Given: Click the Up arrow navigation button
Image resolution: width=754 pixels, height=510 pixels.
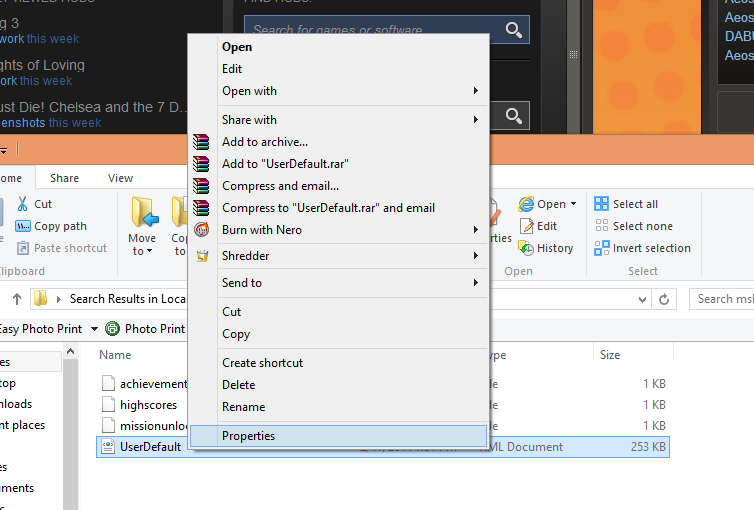Looking at the screenshot, I should pyautogui.click(x=17, y=299).
